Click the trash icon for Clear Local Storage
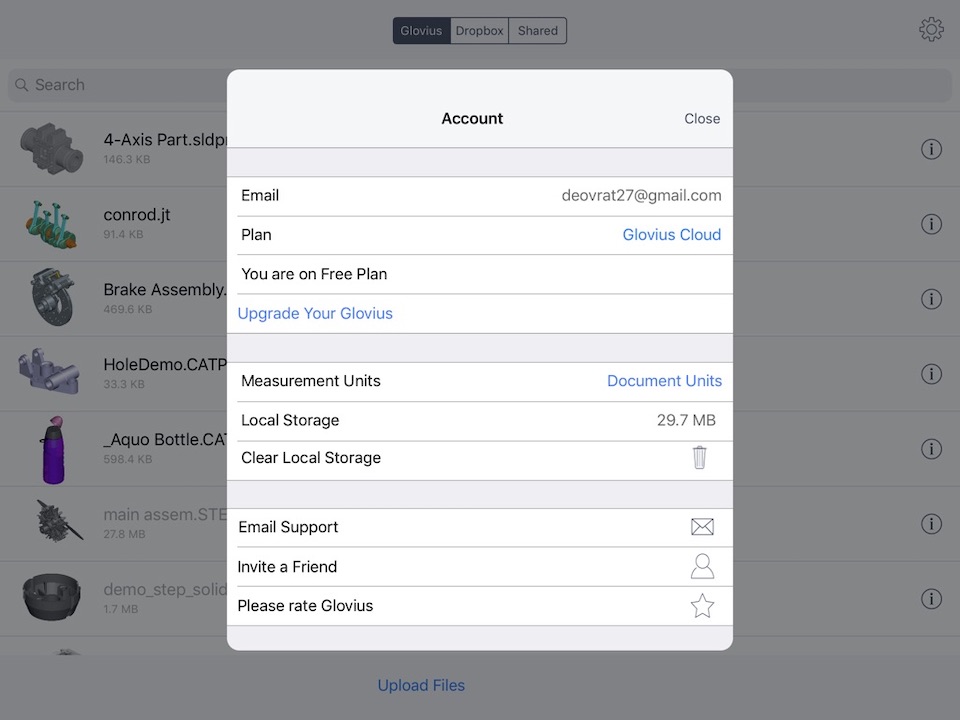960x720 pixels. click(x=699, y=458)
